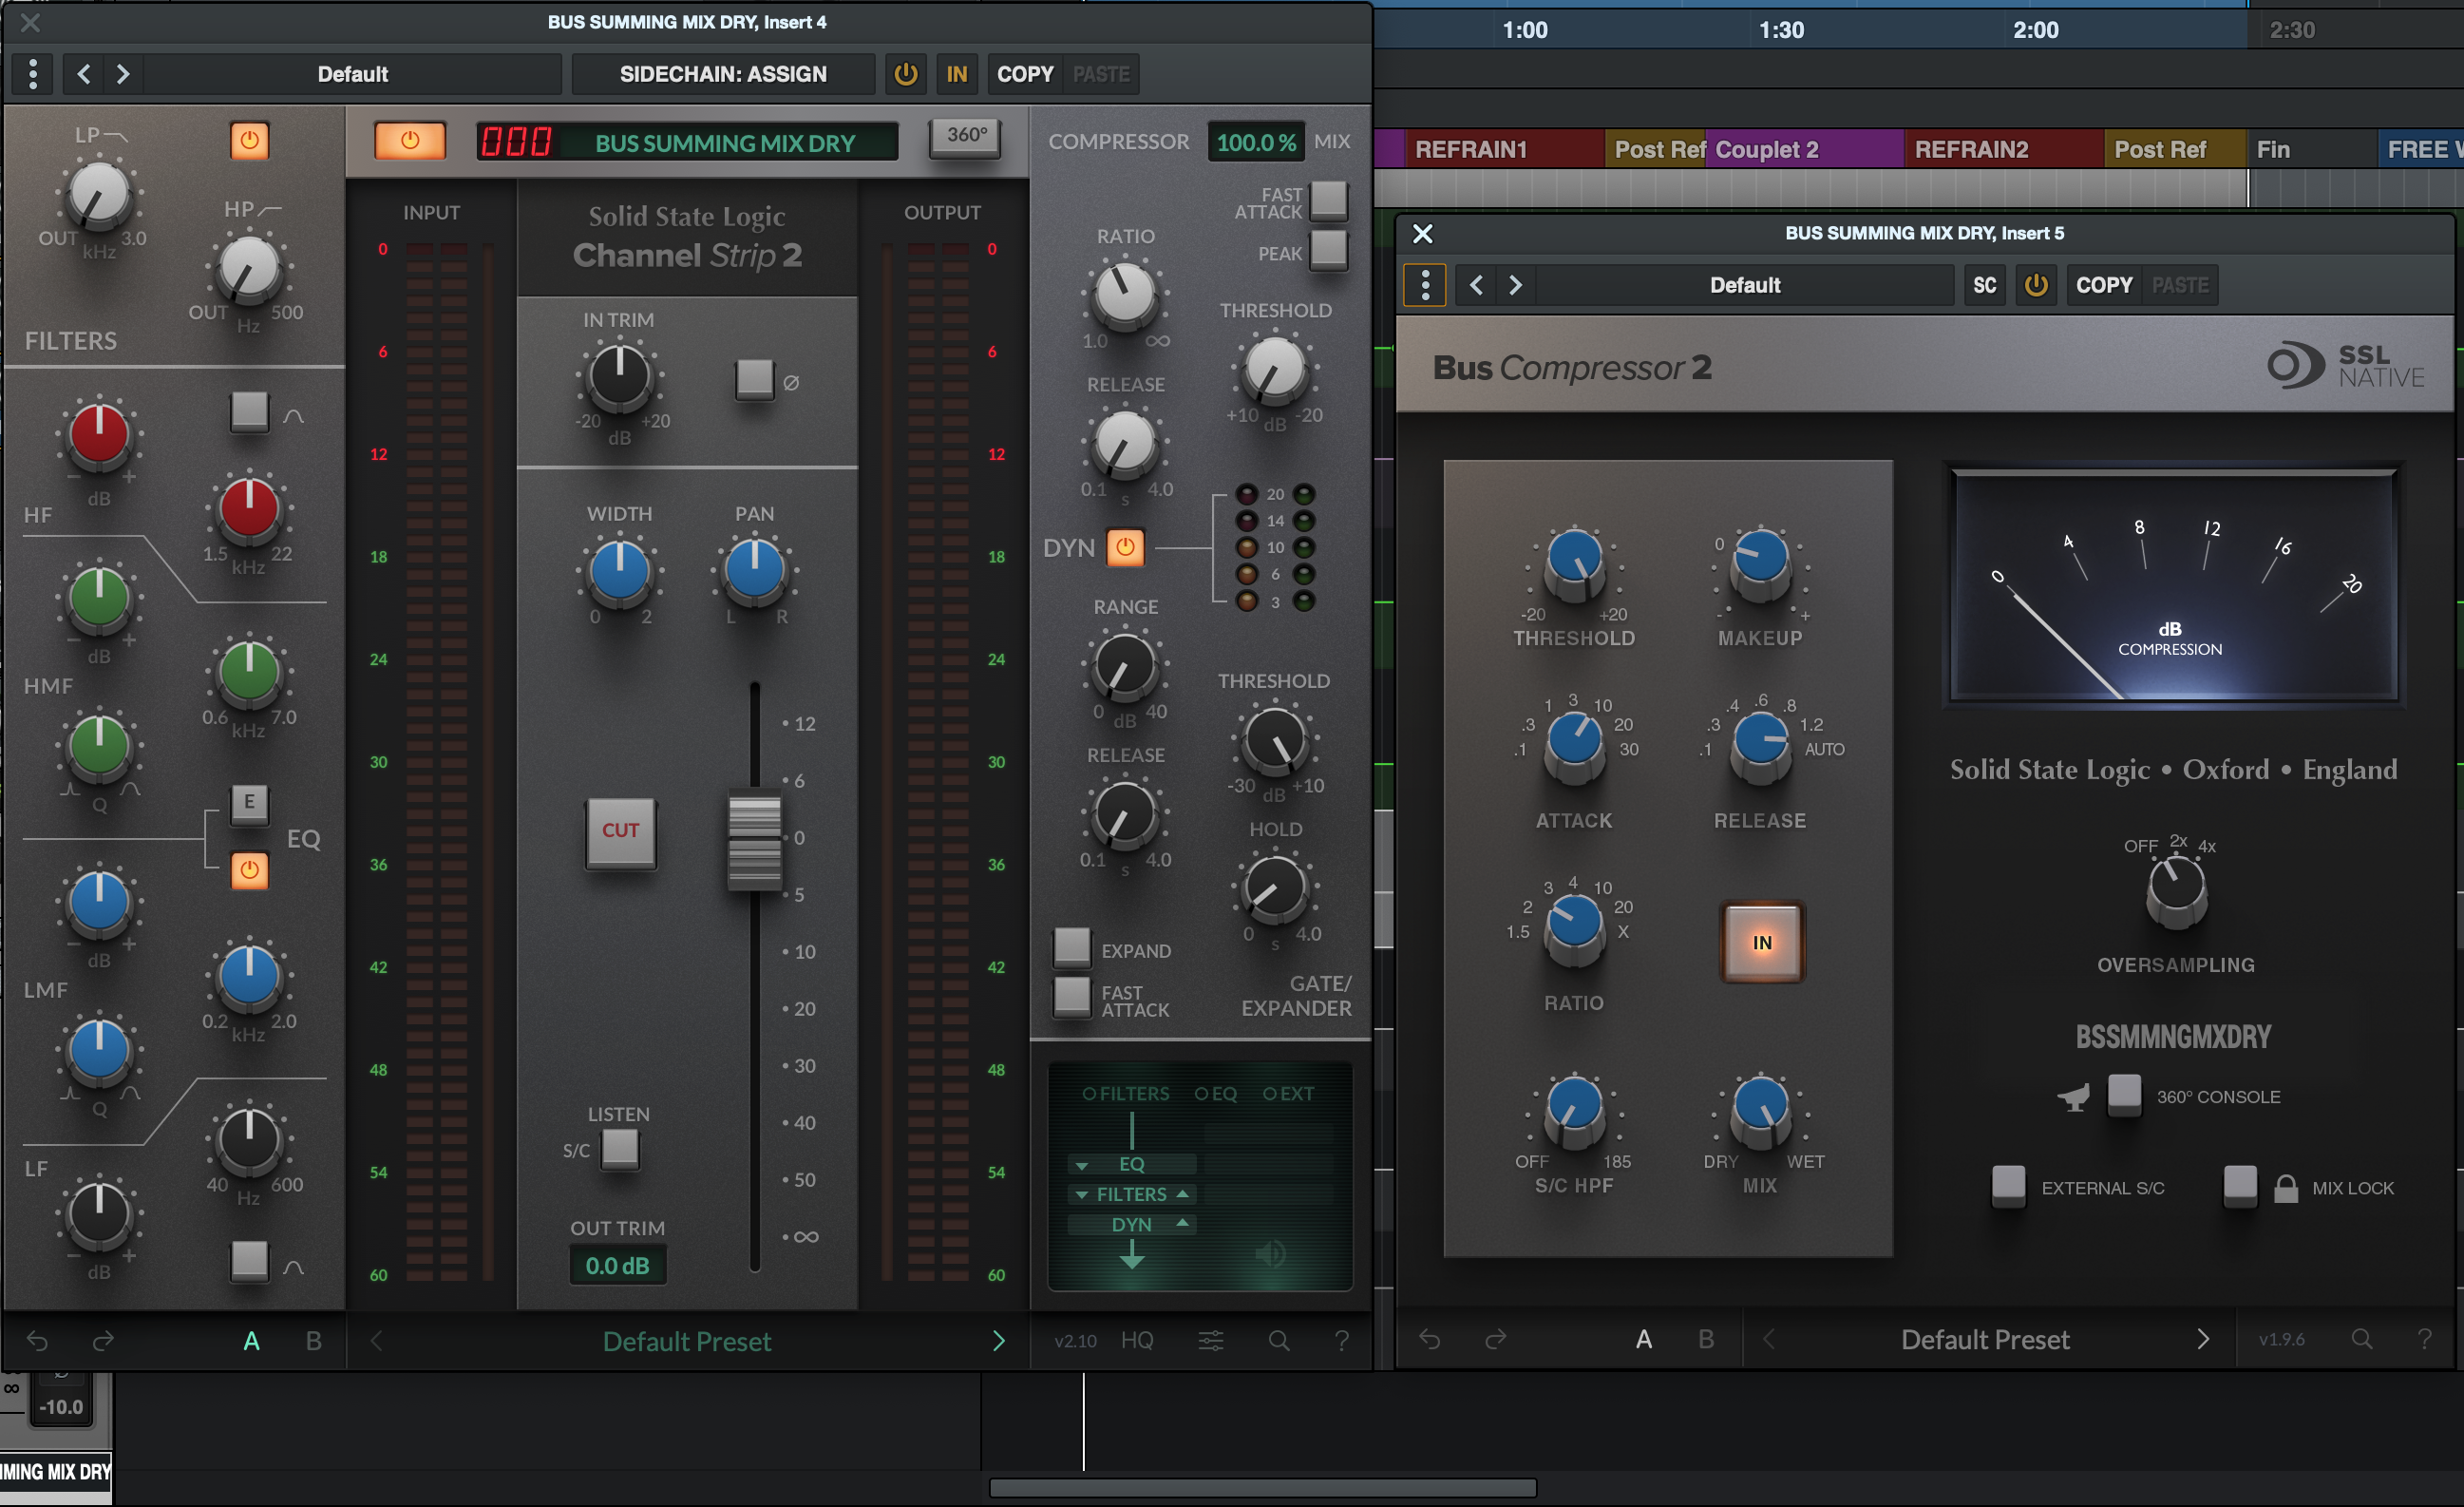Toggle phase invert button next to IN TRIM
Screen dimensions: 2464x1507
pos(754,380)
